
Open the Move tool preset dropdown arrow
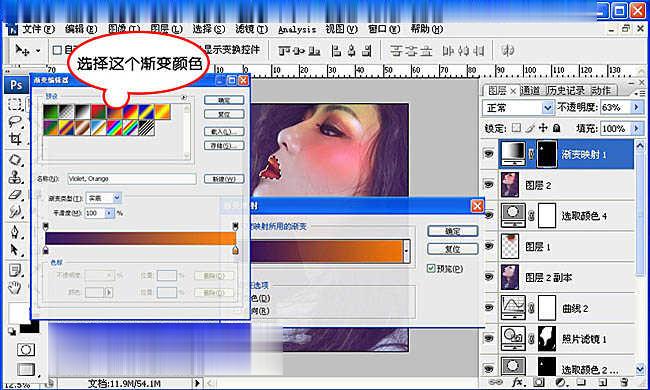tap(38, 51)
